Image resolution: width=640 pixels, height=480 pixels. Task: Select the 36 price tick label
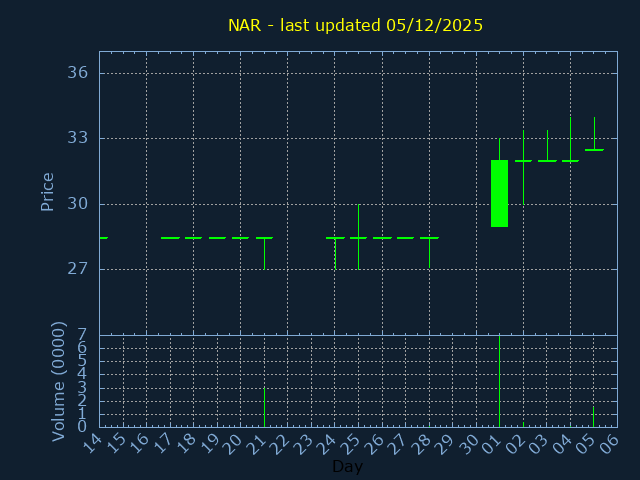[x=78, y=73]
